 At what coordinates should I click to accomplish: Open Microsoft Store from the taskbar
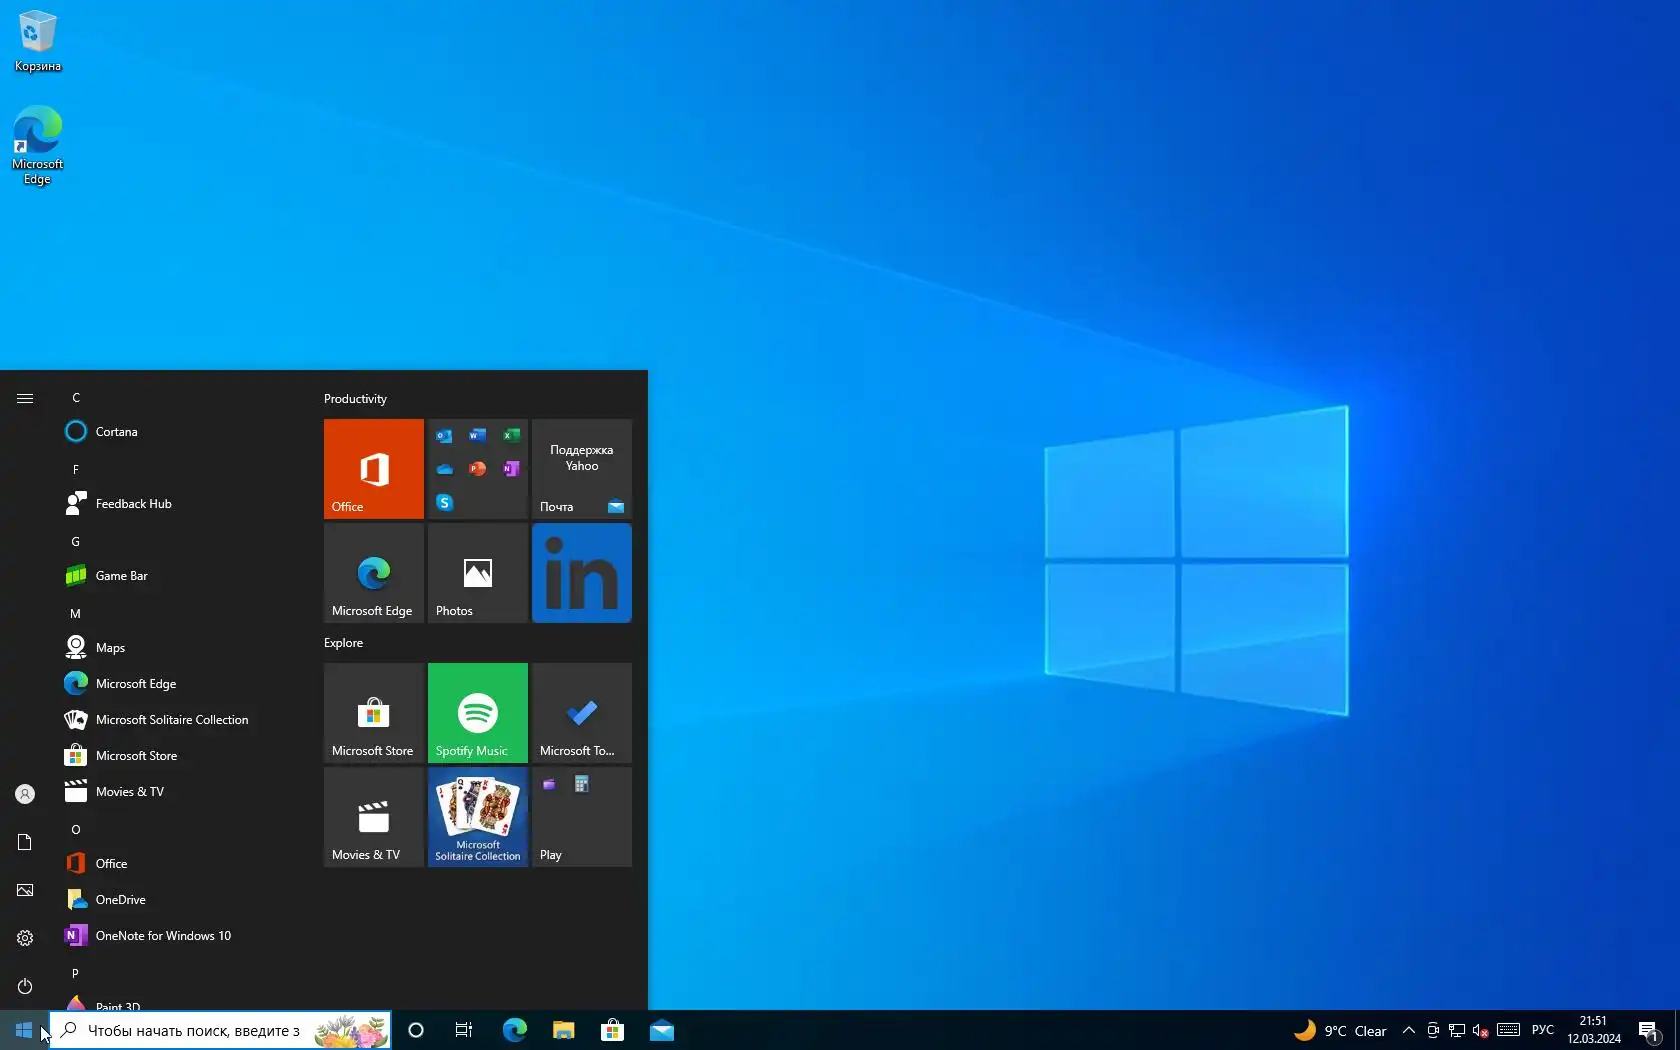pos(612,1030)
